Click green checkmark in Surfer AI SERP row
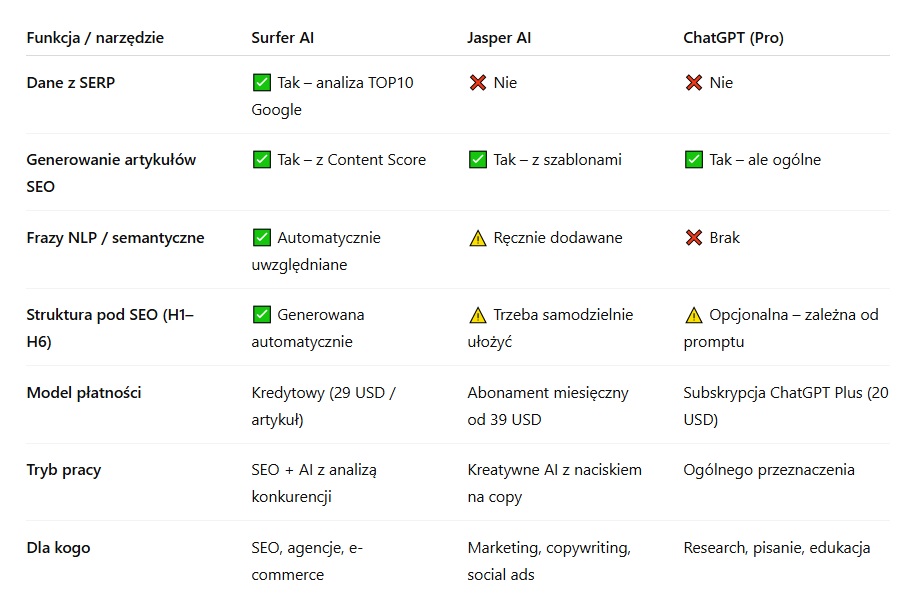The image size is (914, 600). click(x=262, y=83)
